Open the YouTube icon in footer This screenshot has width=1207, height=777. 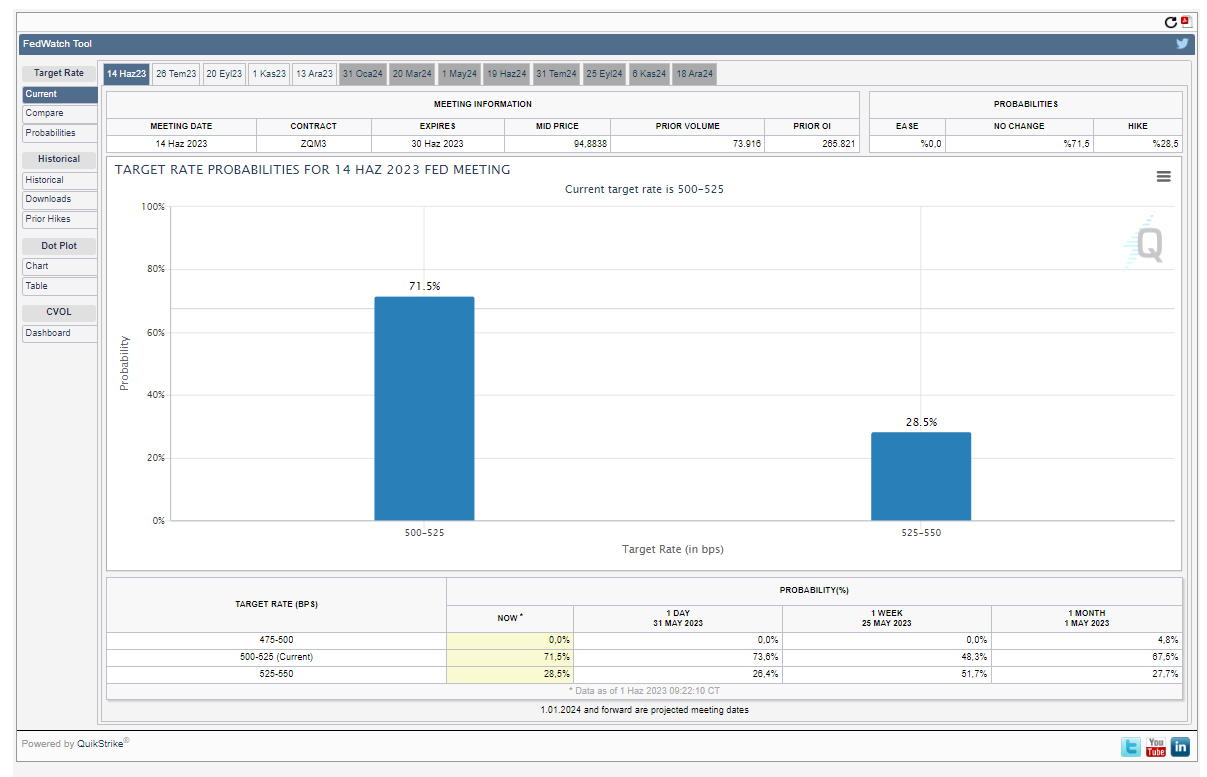(x=1156, y=746)
